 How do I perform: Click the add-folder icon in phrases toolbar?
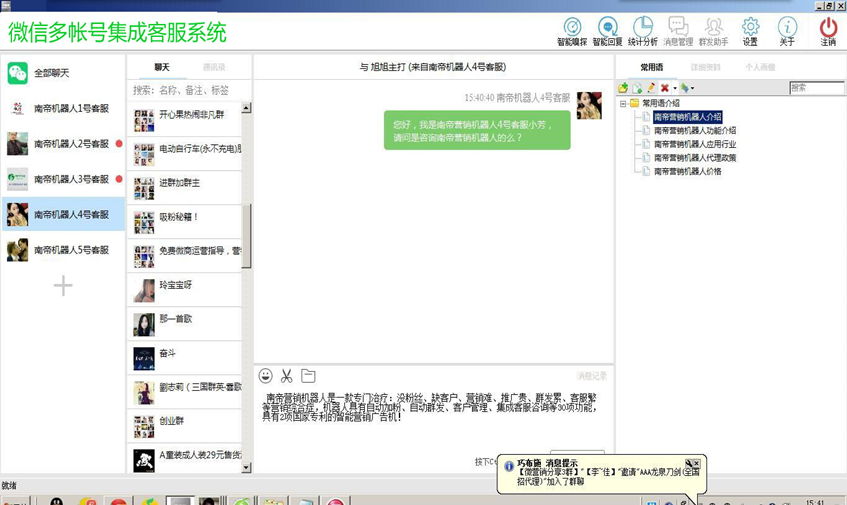(x=623, y=87)
